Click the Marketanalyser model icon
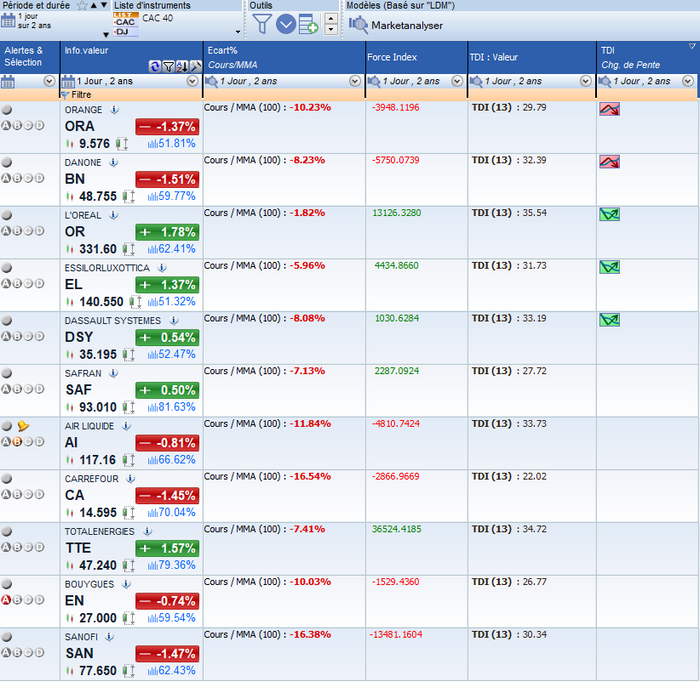 (358, 25)
